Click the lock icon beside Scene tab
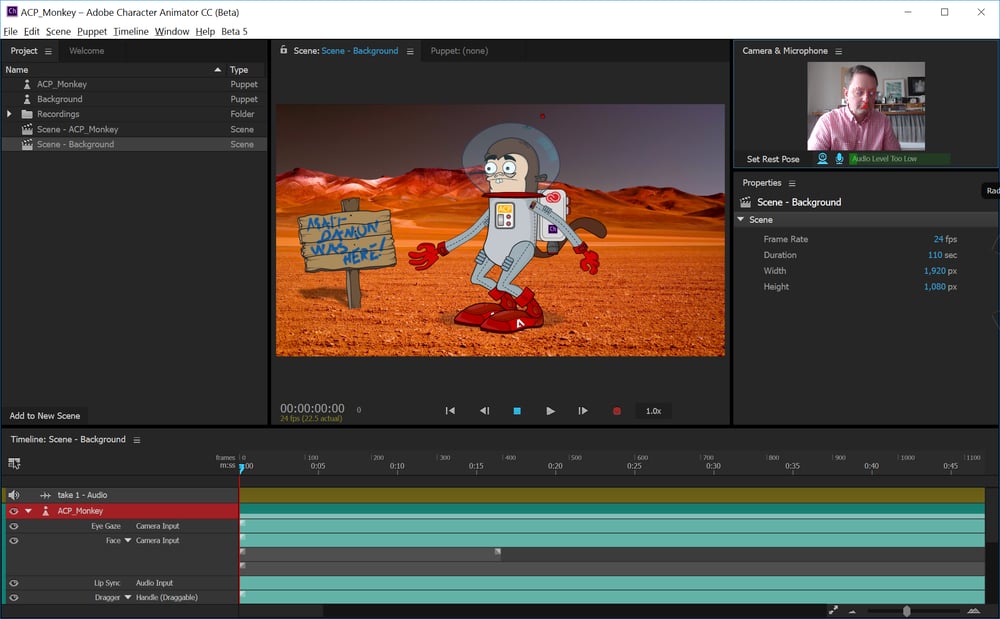1000x619 pixels. 284,50
